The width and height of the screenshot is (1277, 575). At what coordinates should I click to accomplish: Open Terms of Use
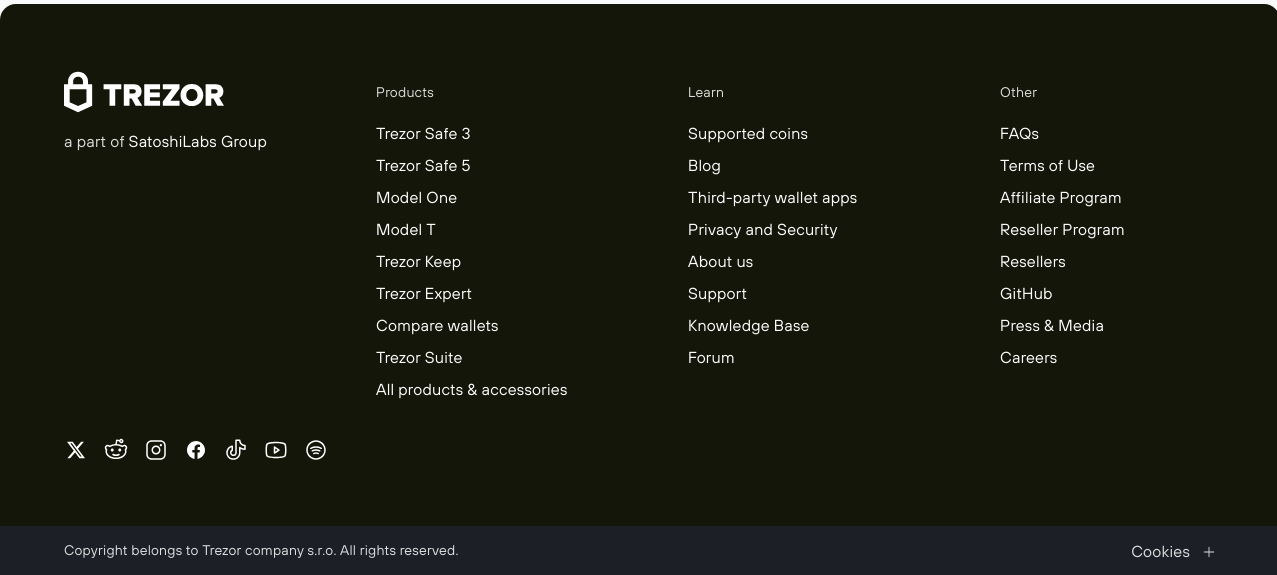(x=1047, y=166)
